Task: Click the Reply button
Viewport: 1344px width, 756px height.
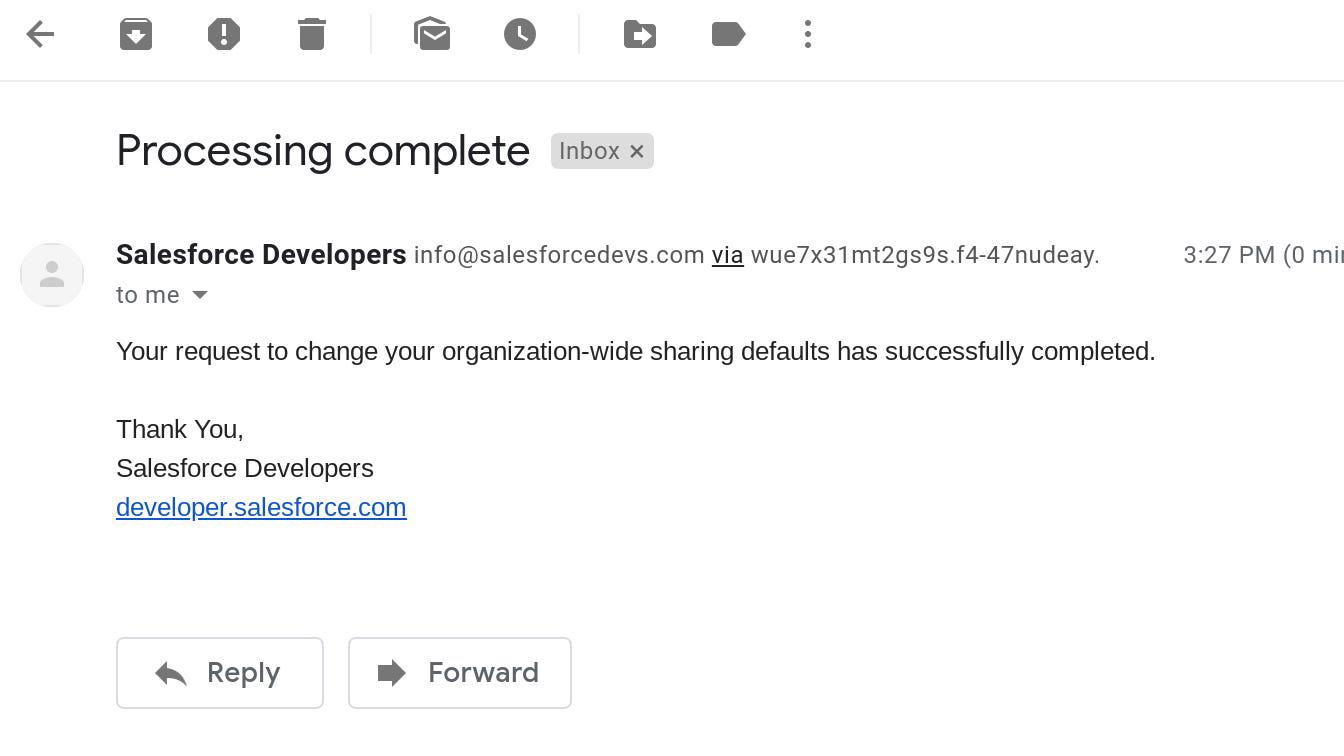Action: coord(220,673)
